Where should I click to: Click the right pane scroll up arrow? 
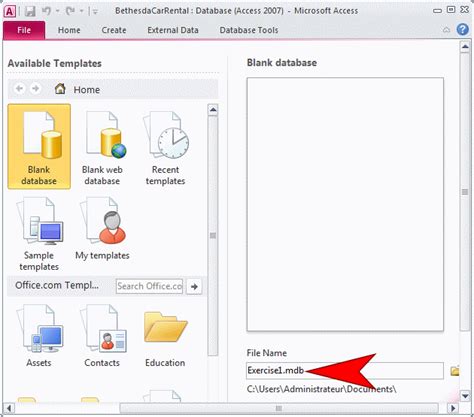465,47
